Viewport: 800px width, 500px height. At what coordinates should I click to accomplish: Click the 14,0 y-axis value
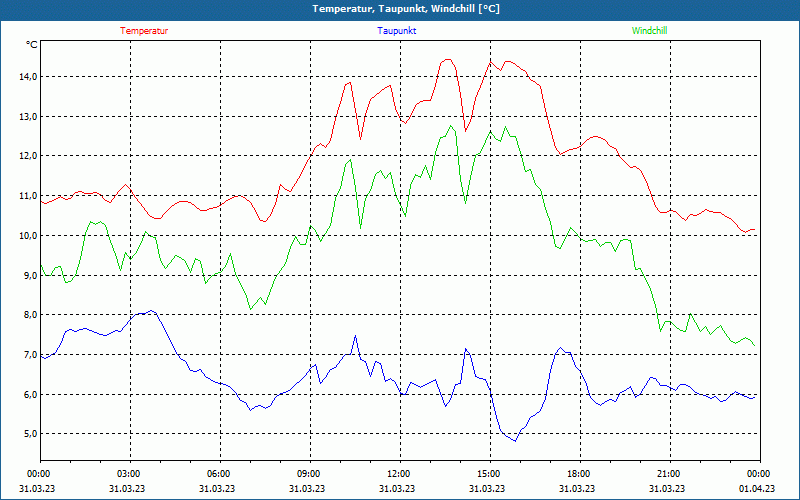click(28, 77)
